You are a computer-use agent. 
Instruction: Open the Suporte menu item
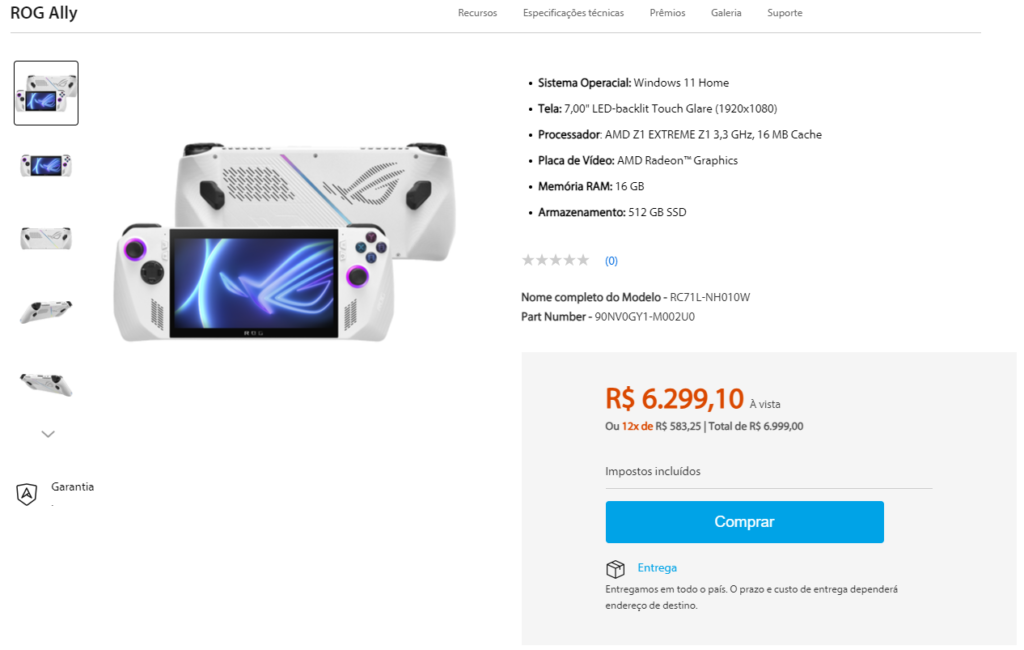tap(784, 13)
